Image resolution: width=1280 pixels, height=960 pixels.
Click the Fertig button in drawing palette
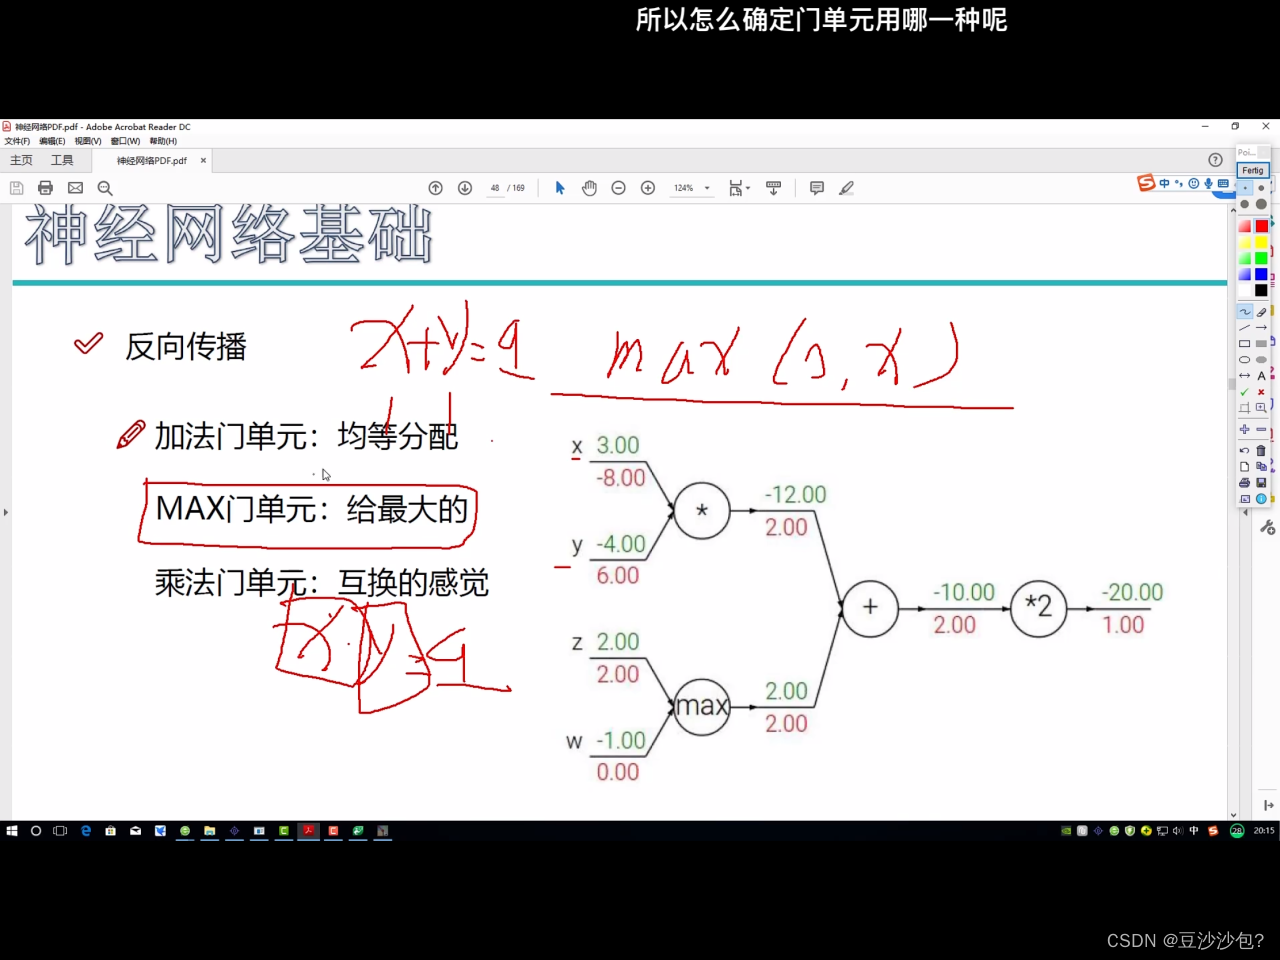click(x=1253, y=170)
